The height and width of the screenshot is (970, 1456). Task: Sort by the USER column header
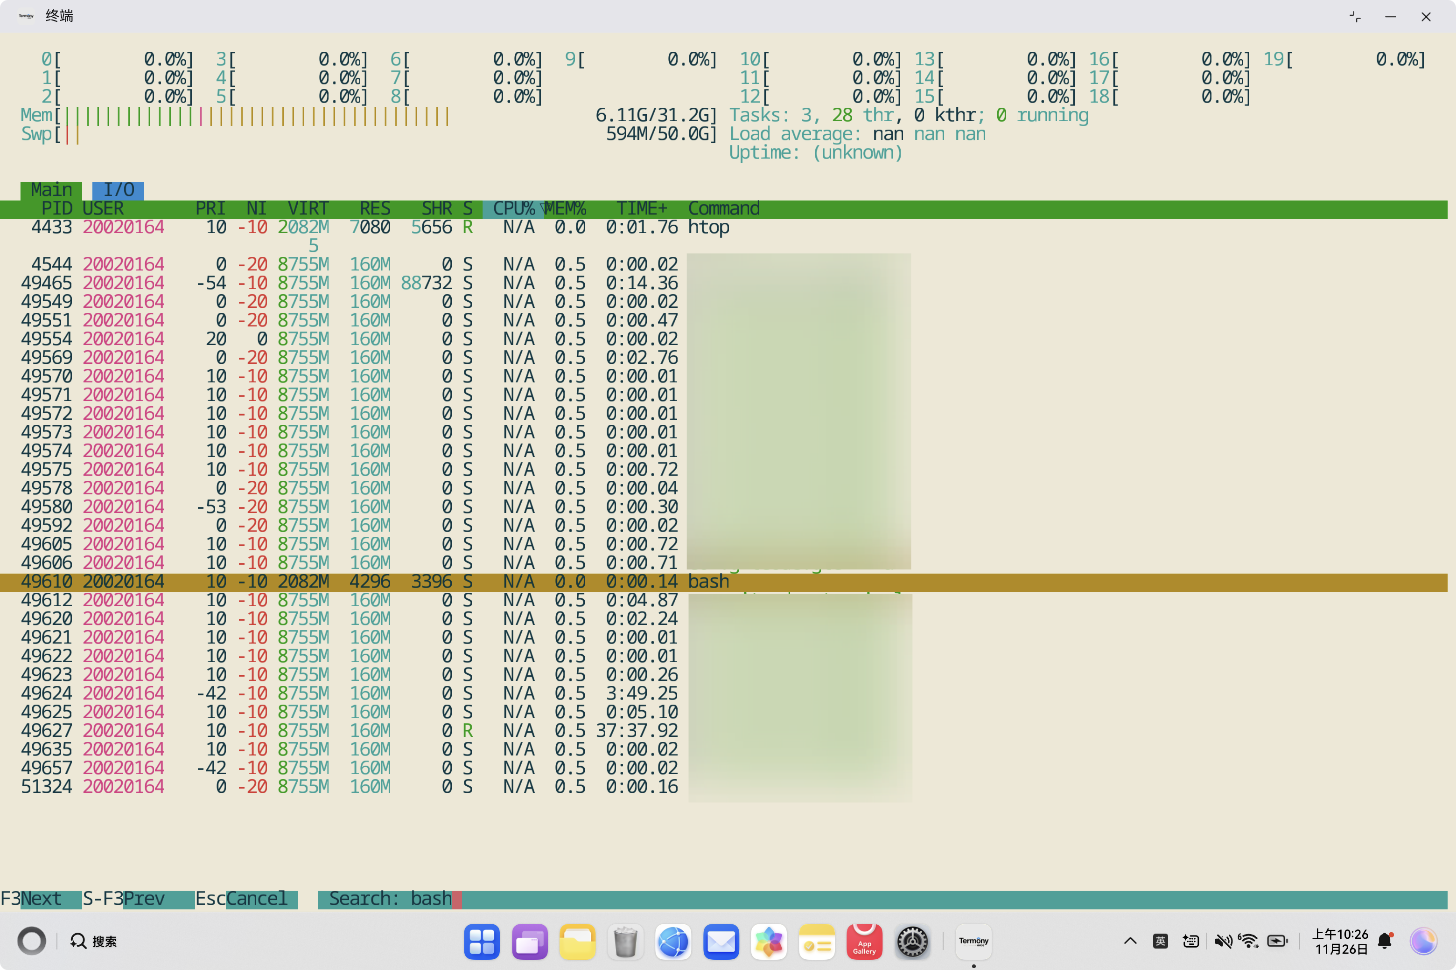pyautogui.click(x=103, y=209)
